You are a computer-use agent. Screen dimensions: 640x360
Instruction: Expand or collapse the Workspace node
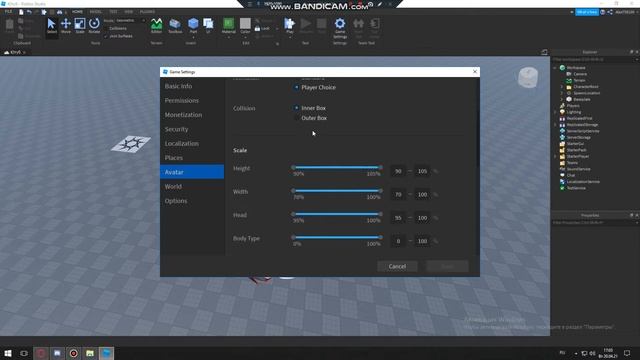[555, 68]
